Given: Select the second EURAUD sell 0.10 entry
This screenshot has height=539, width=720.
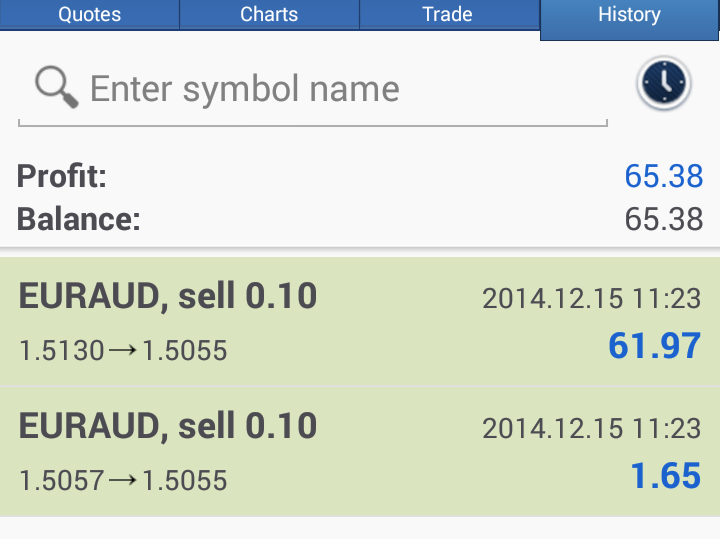Looking at the screenshot, I should tap(360, 452).
